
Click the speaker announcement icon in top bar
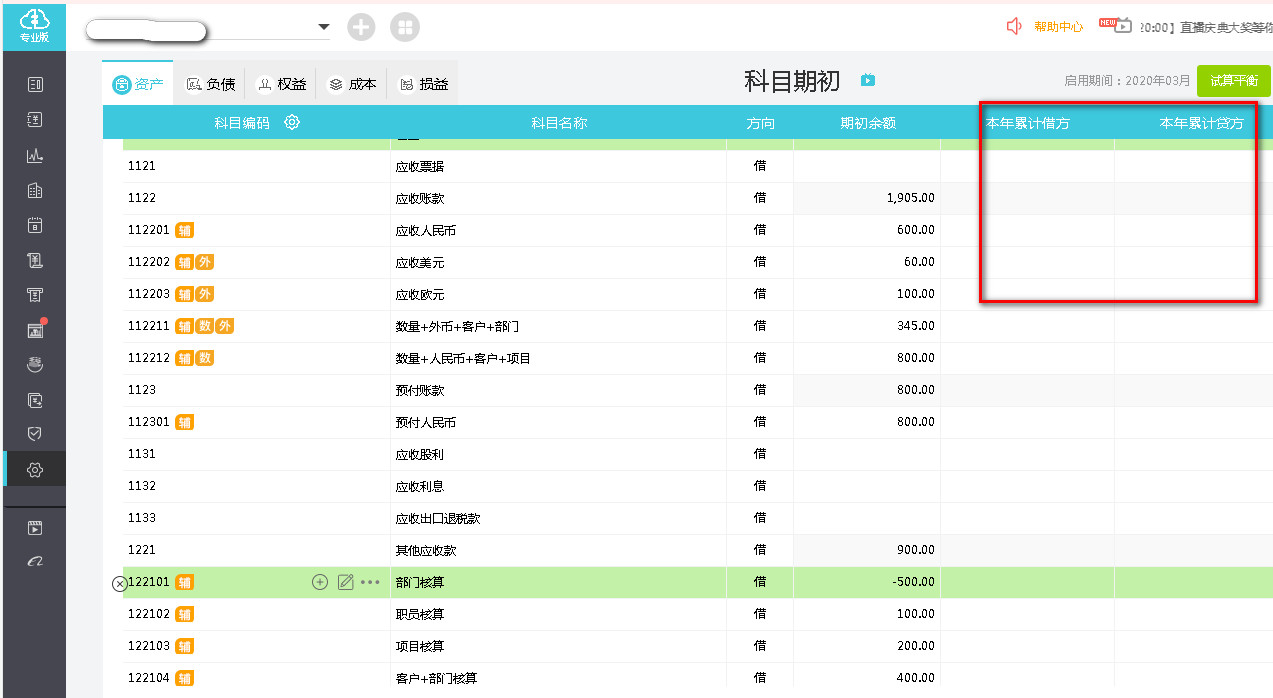pos(1015,26)
